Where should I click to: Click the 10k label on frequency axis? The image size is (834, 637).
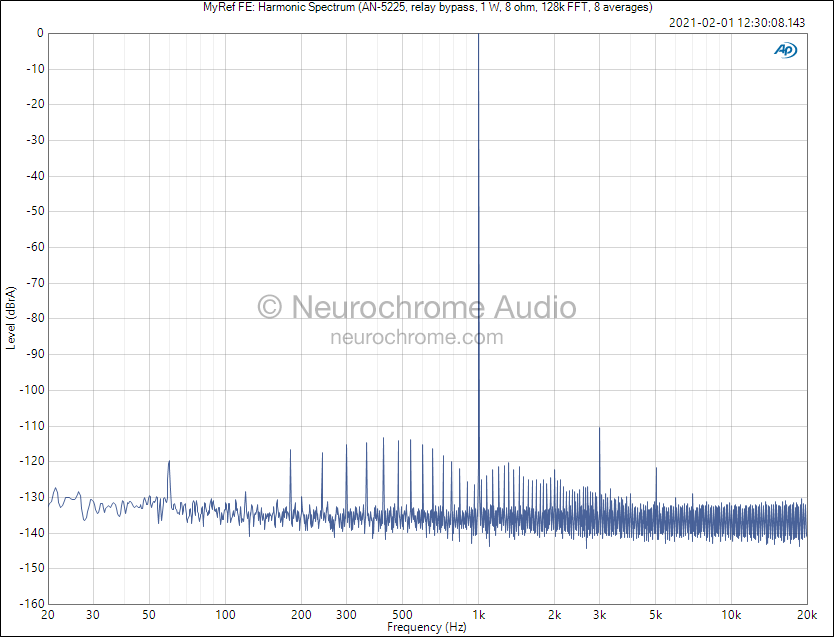pyautogui.click(x=731, y=615)
